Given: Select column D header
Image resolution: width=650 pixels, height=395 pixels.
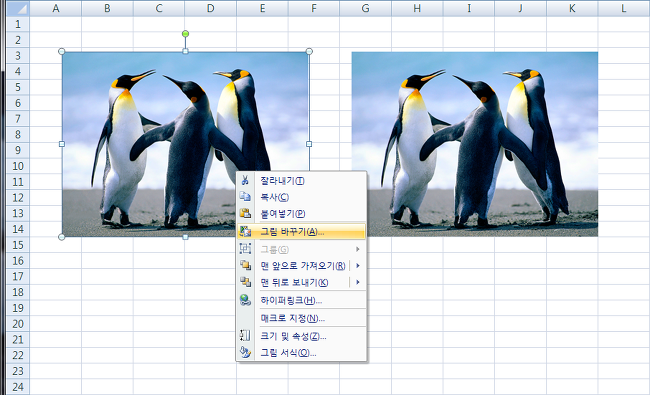Looking at the screenshot, I should (x=211, y=8).
